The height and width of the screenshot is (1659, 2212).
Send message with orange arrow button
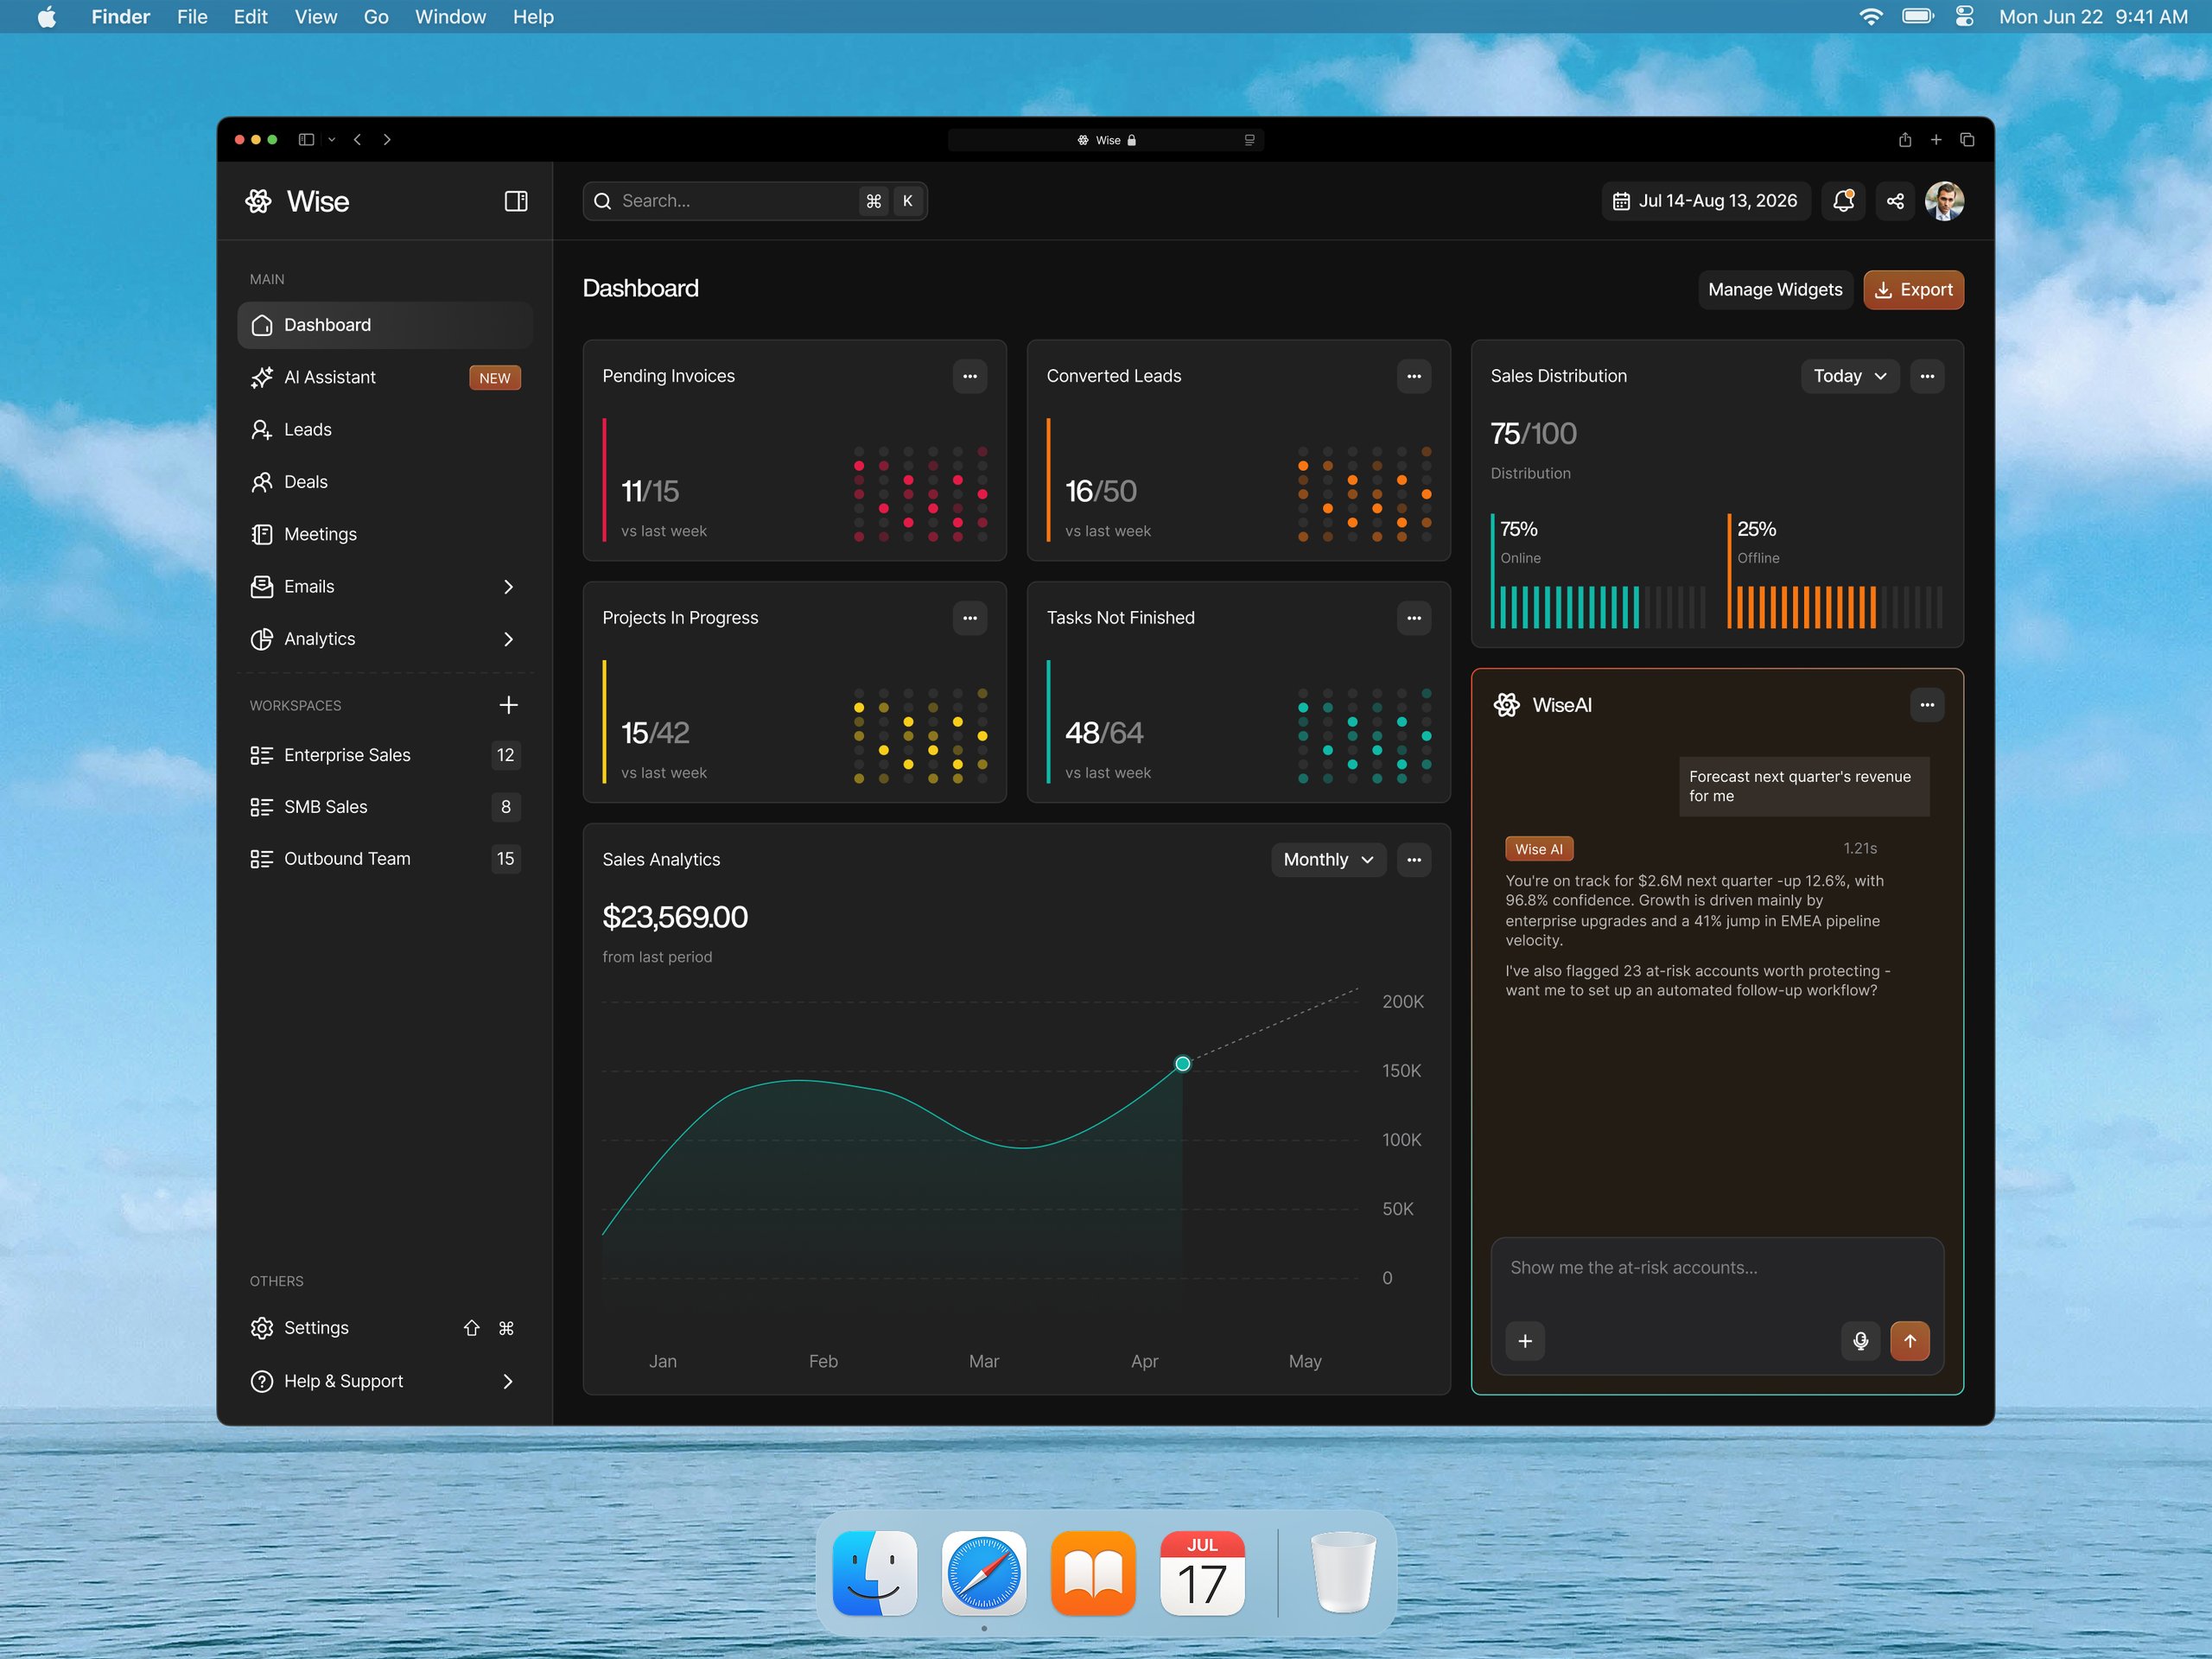(x=1909, y=1341)
